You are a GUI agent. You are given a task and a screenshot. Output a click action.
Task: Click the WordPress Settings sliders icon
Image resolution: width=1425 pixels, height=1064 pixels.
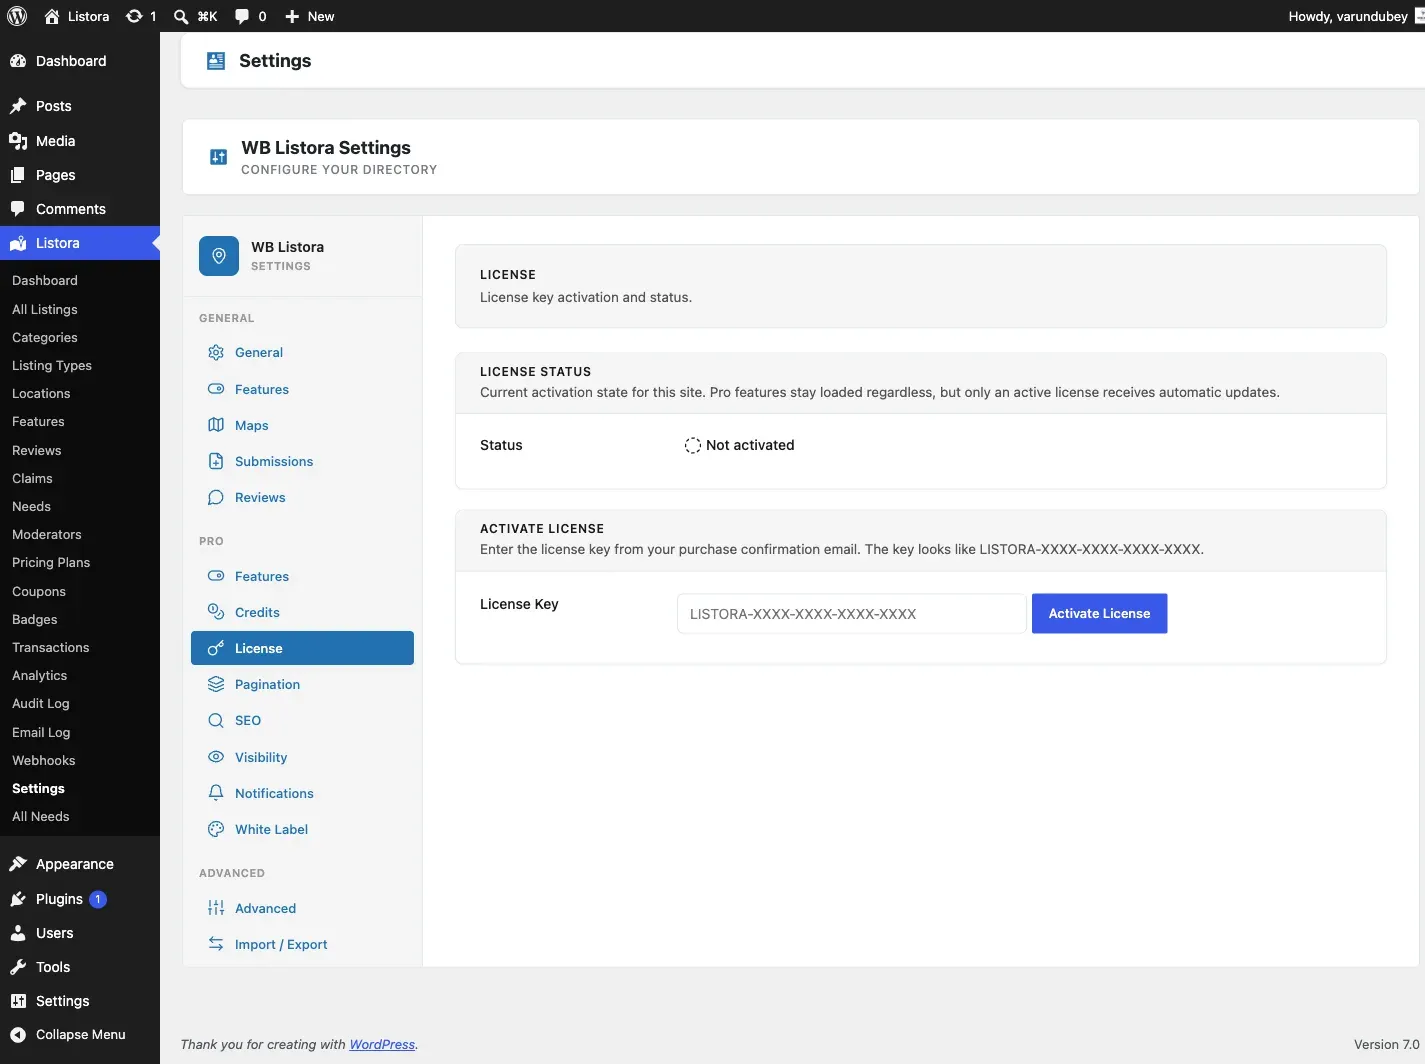pyautogui.click(x=18, y=1001)
